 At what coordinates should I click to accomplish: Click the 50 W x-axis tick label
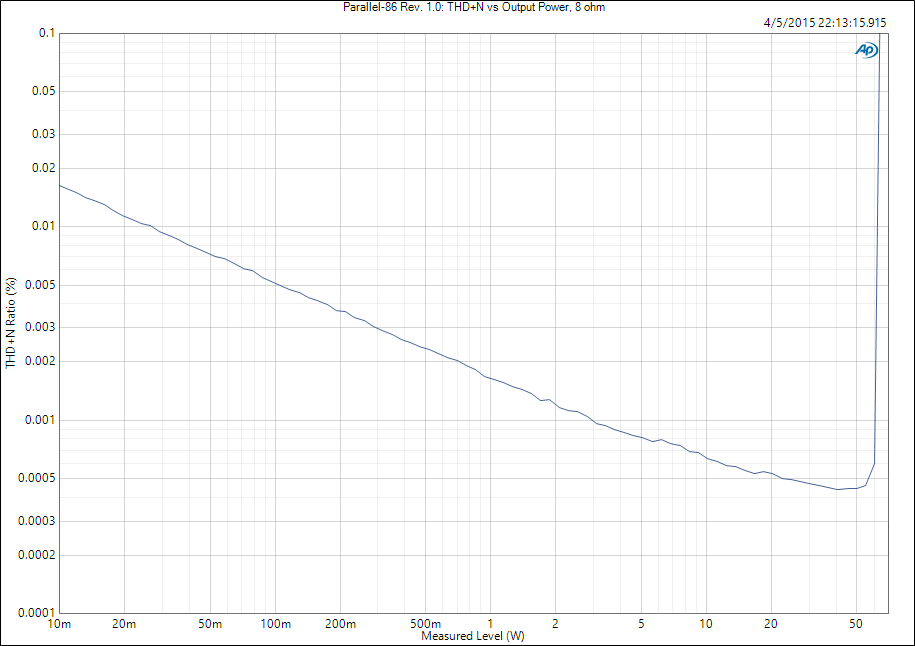[856, 624]
